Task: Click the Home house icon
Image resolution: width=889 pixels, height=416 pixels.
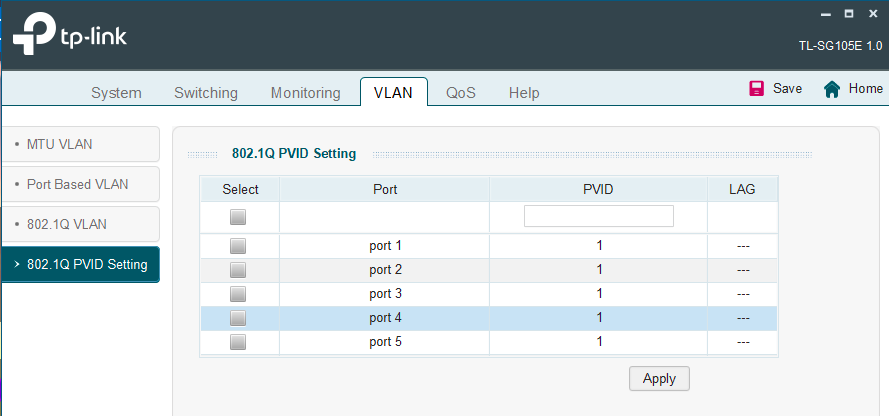Action: 831,89
